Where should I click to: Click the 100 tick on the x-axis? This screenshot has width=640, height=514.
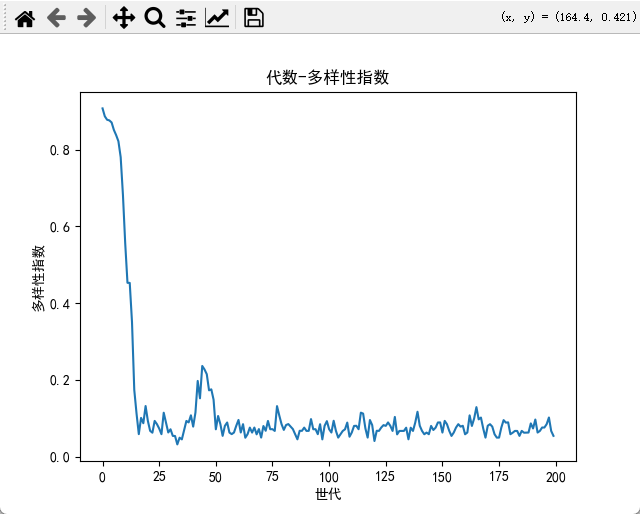(329, 477)
